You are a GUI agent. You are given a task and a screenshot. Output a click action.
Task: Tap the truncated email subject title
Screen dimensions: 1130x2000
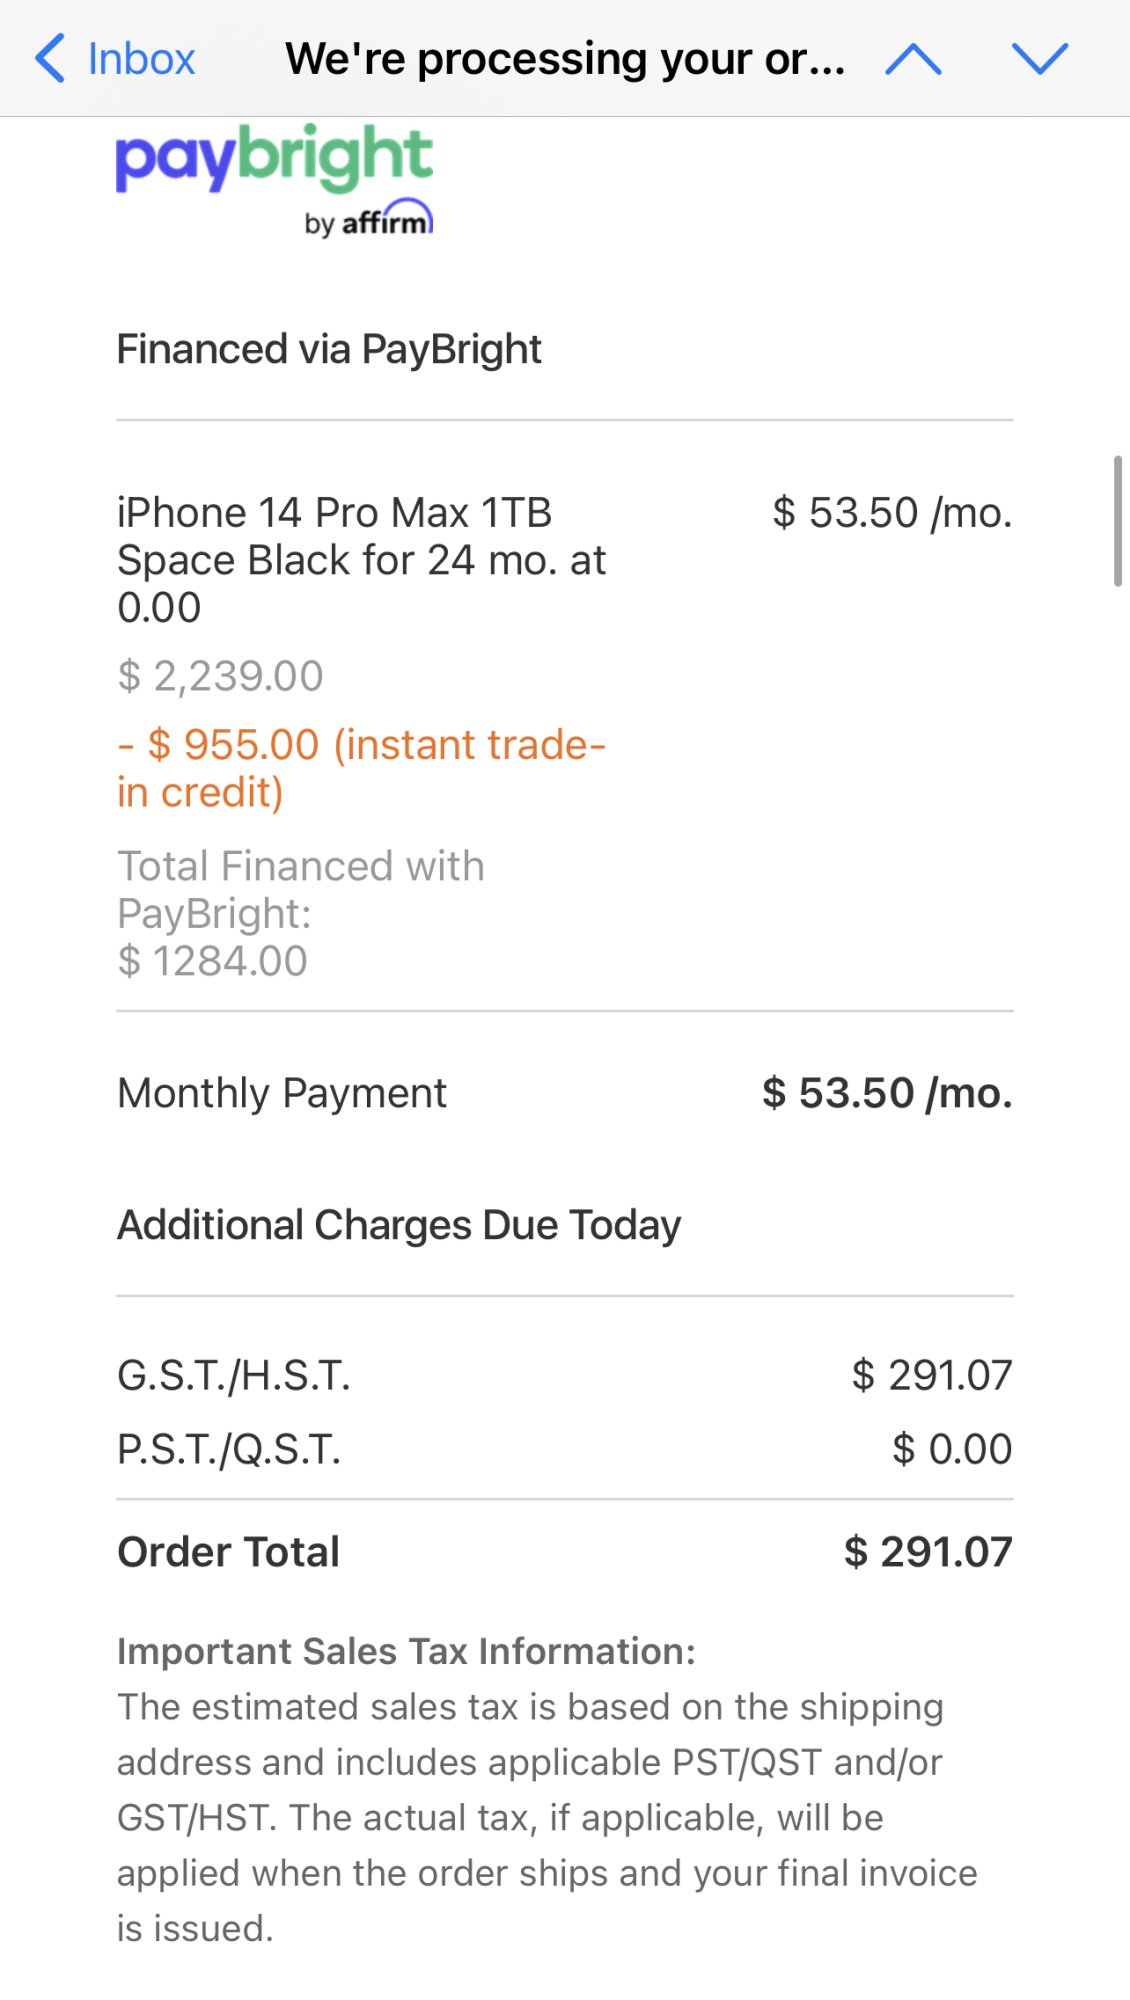565,59
